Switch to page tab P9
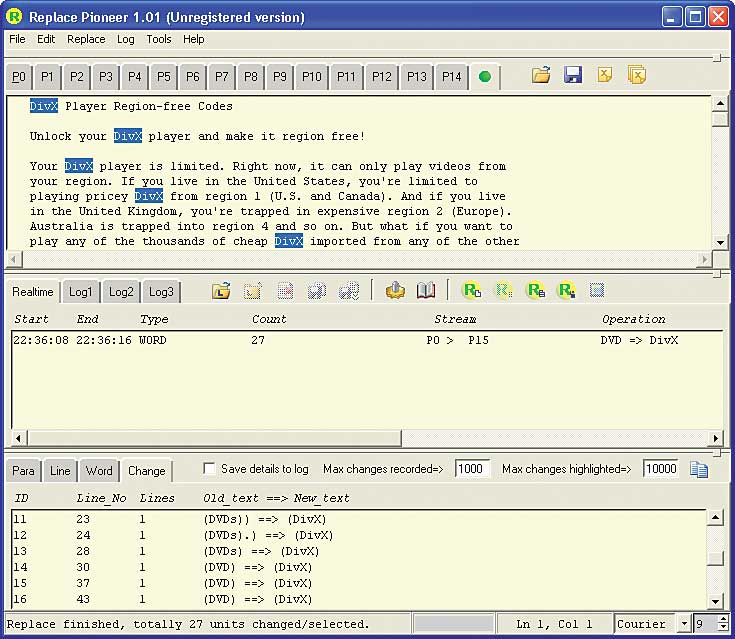Viewport: 735px width, 639px height. pos(280,77)
